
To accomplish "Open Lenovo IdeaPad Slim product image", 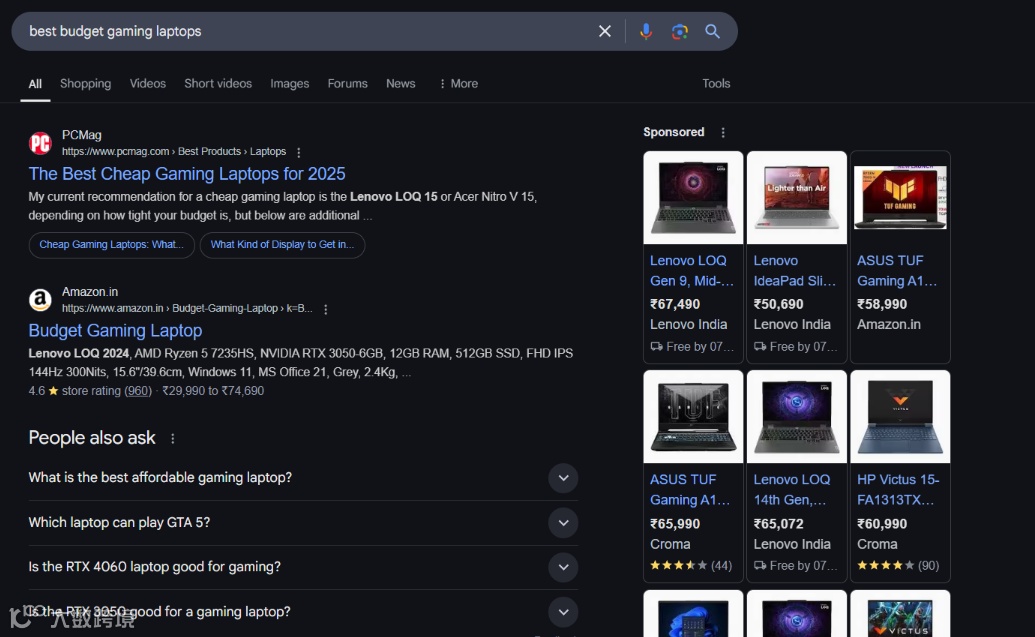I will [x=797, y=198].
